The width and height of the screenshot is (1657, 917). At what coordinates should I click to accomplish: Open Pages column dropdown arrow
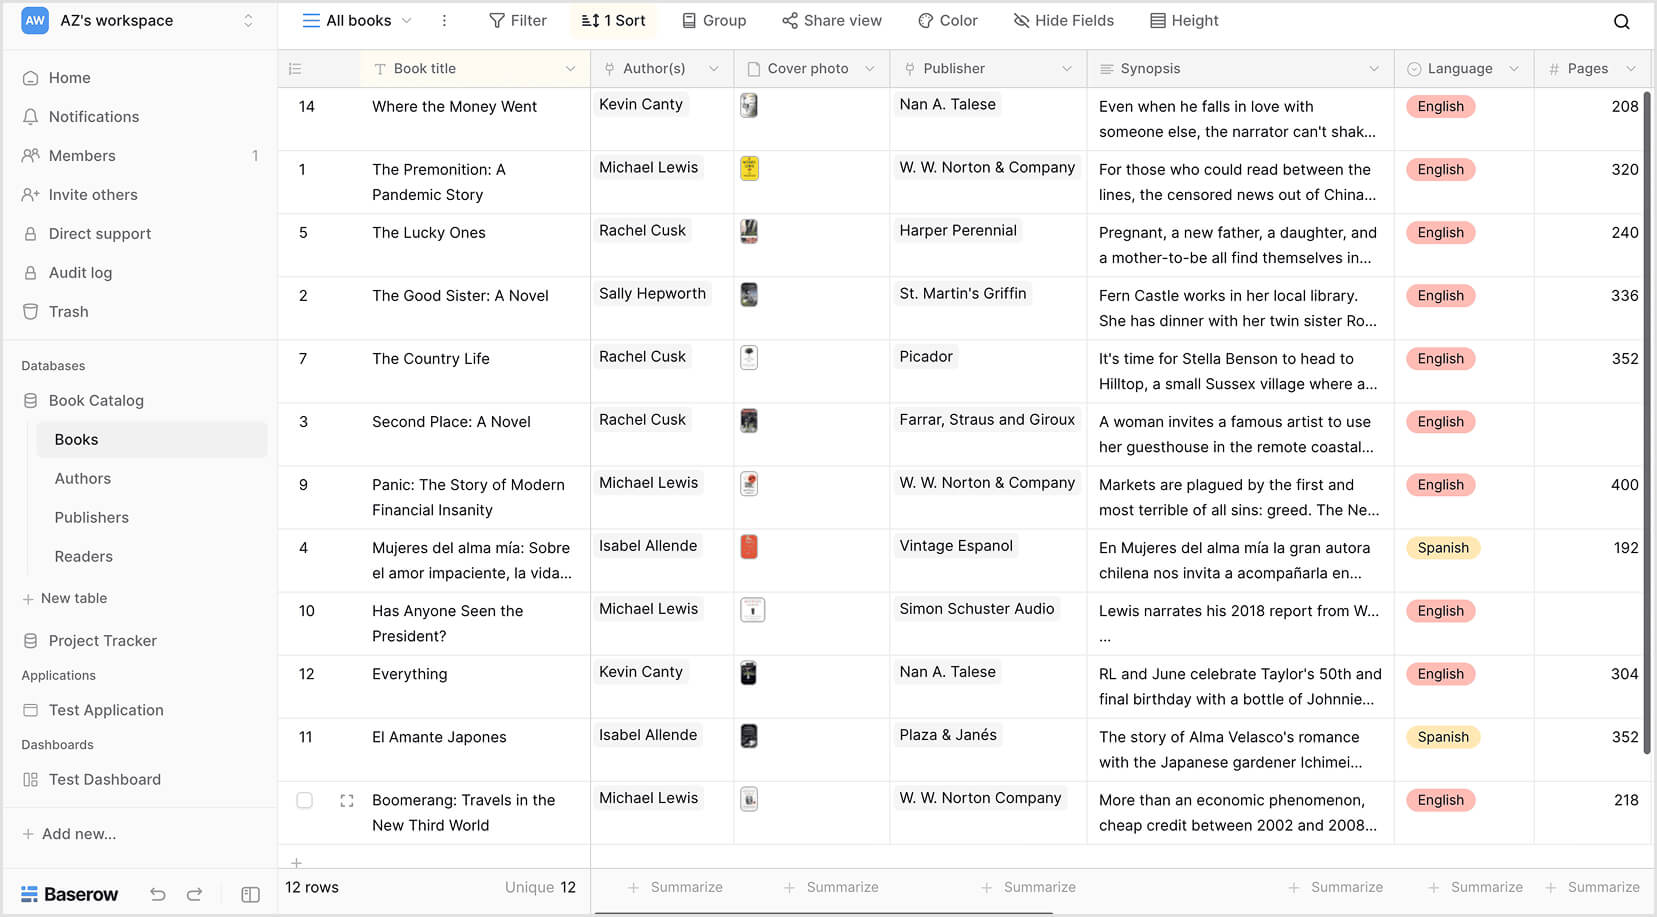(x=1631, y=69)
